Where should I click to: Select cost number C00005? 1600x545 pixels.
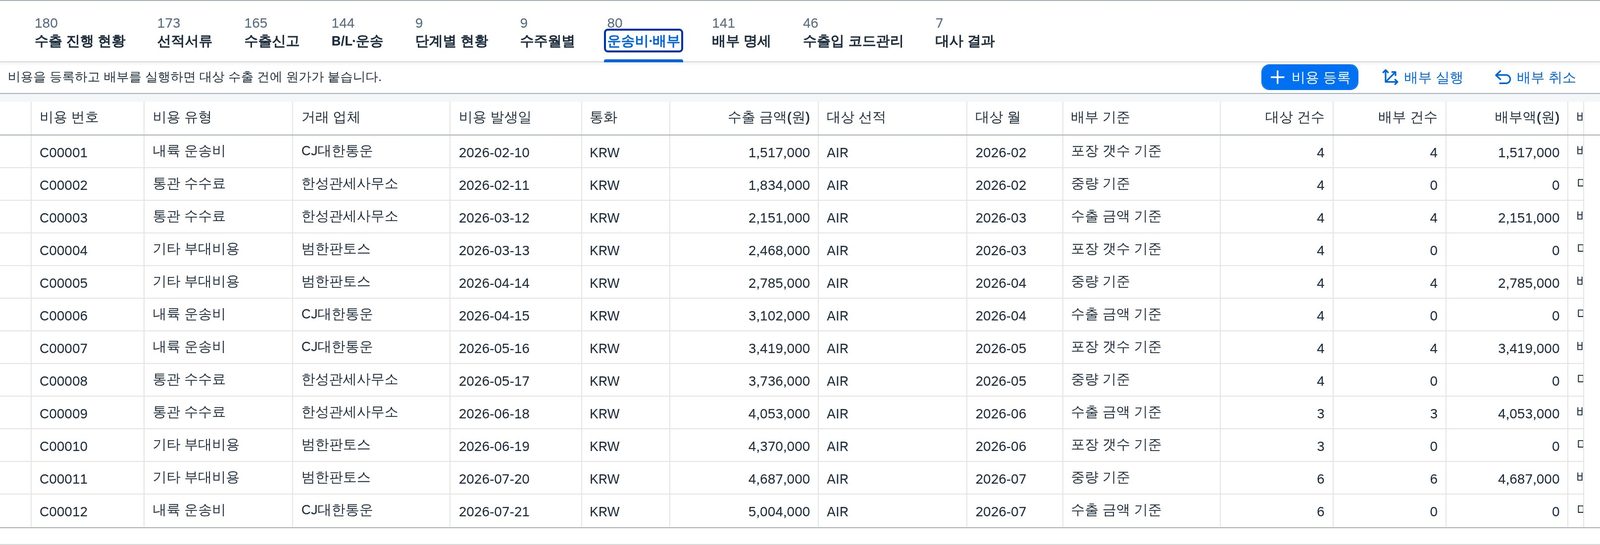pos(63,283)
